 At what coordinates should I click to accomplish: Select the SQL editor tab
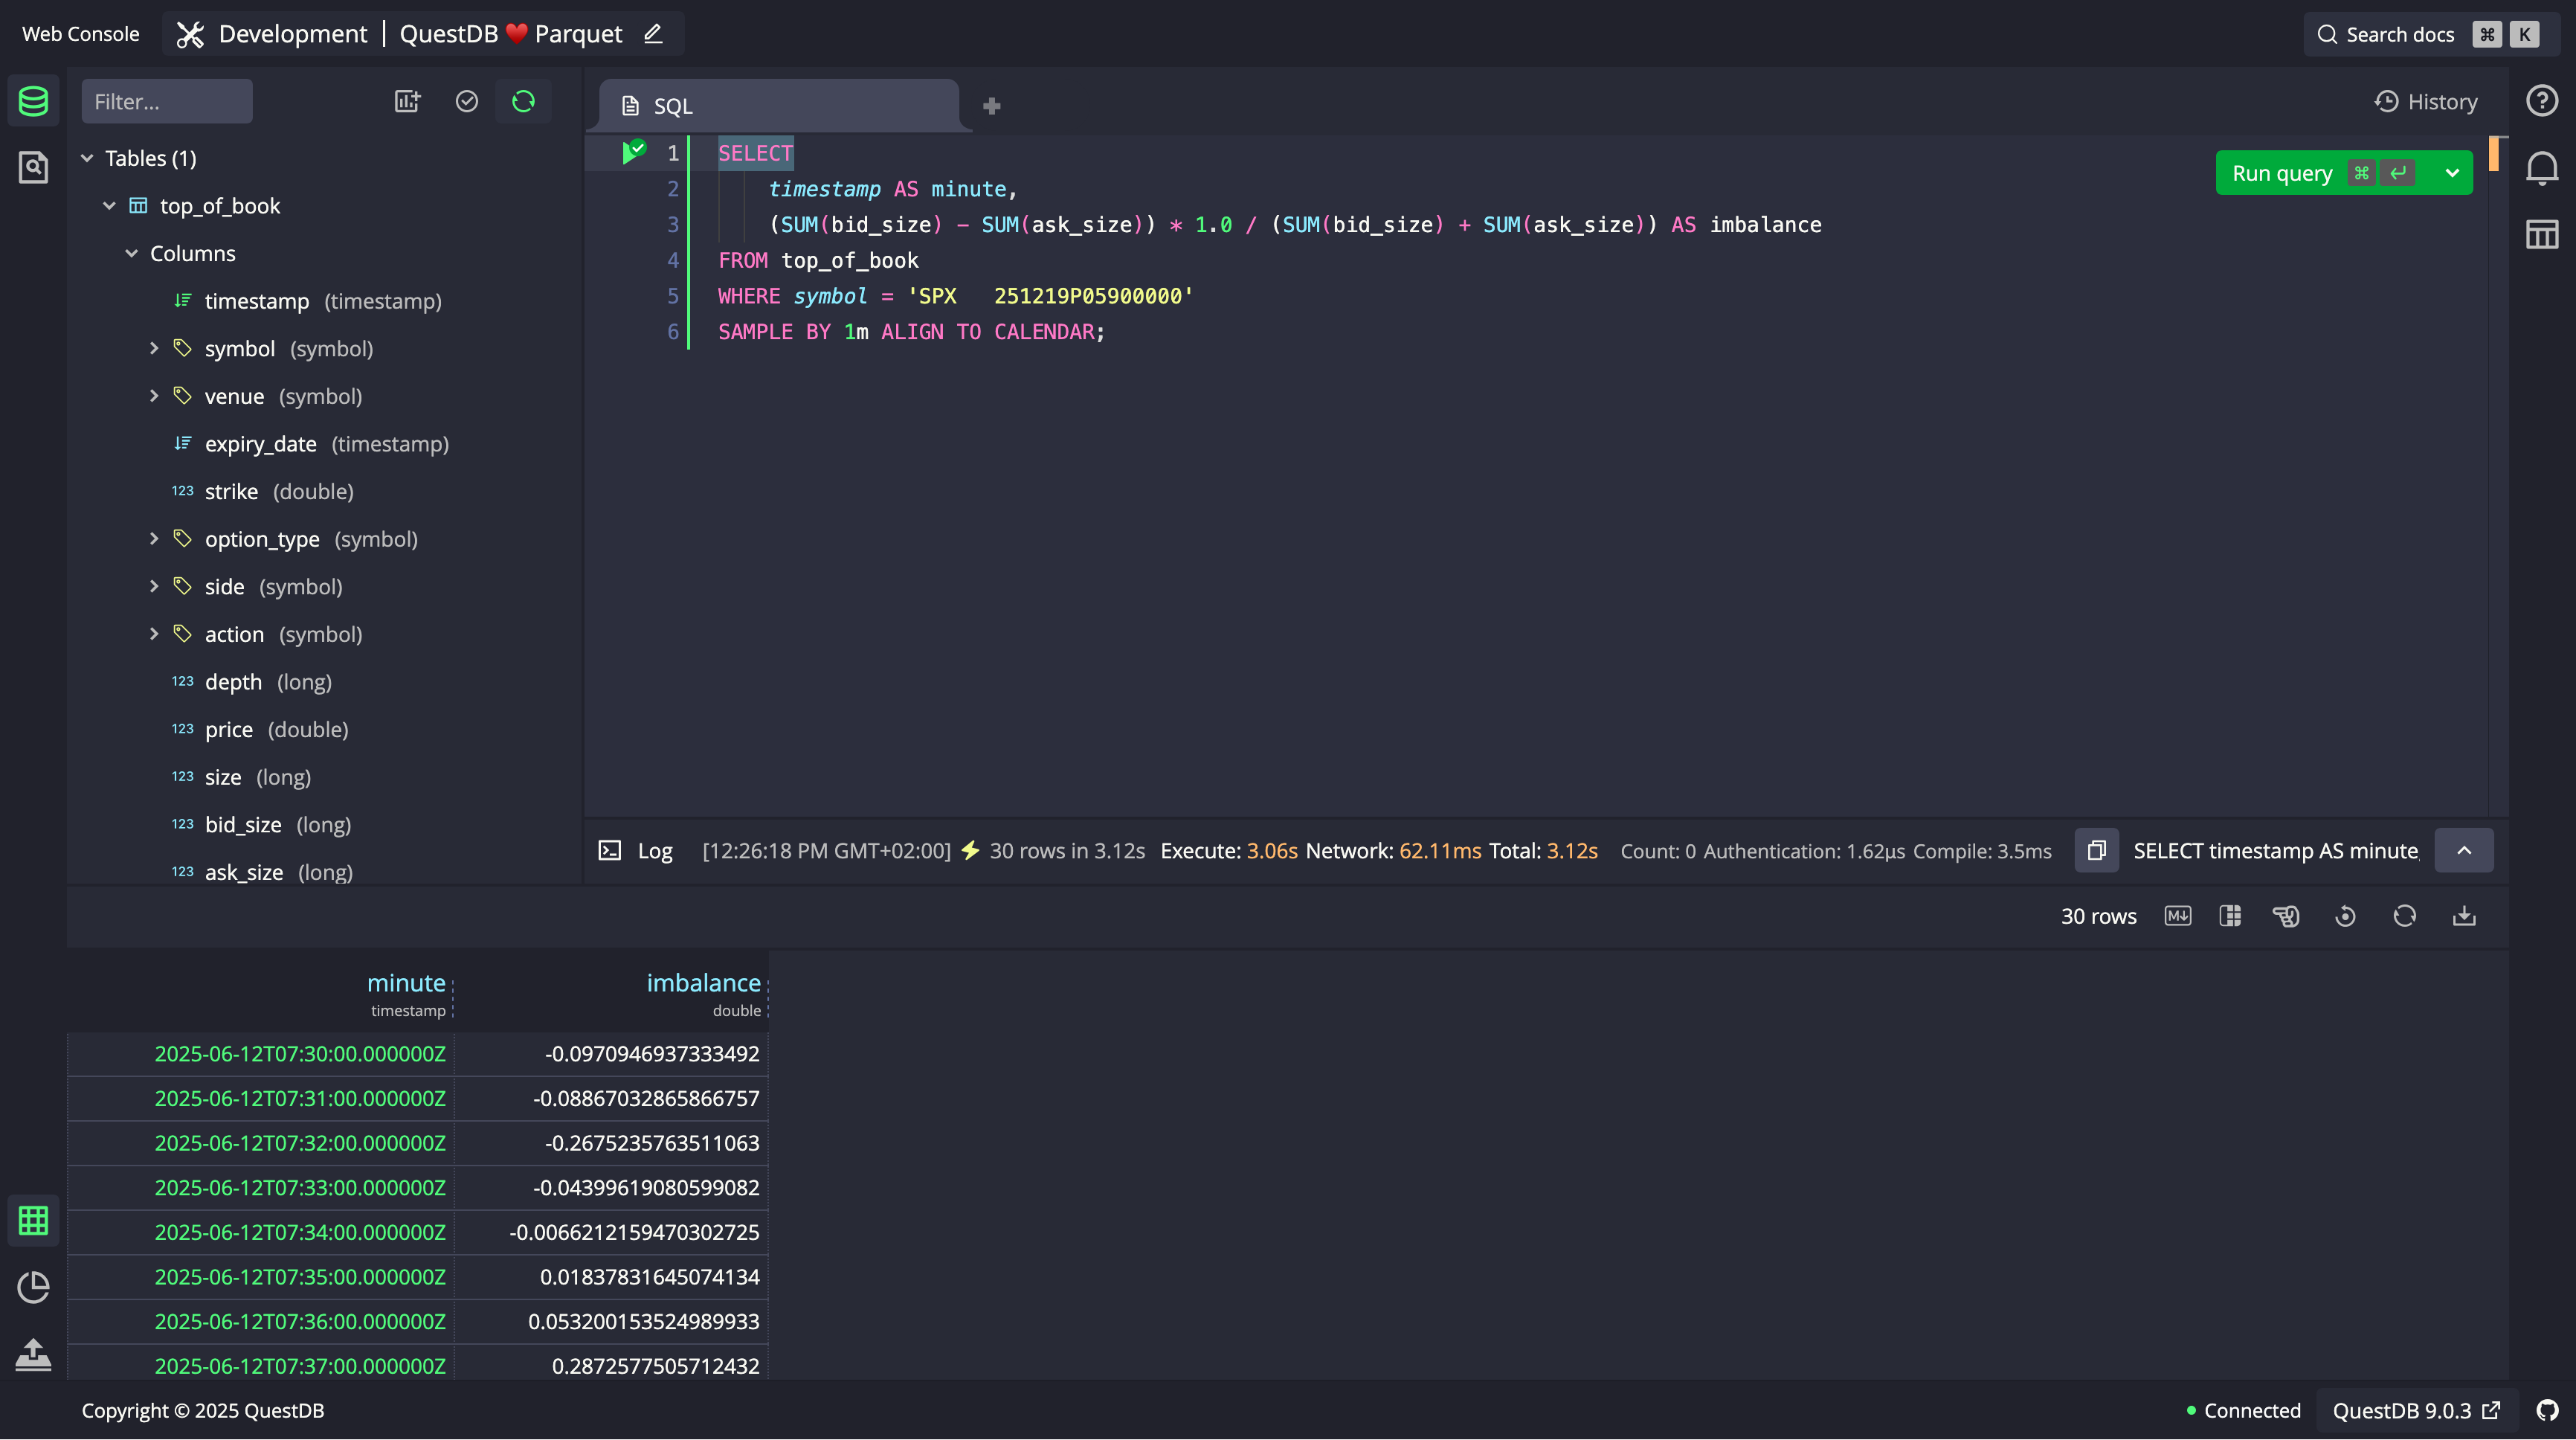click(x=779, y=106)
